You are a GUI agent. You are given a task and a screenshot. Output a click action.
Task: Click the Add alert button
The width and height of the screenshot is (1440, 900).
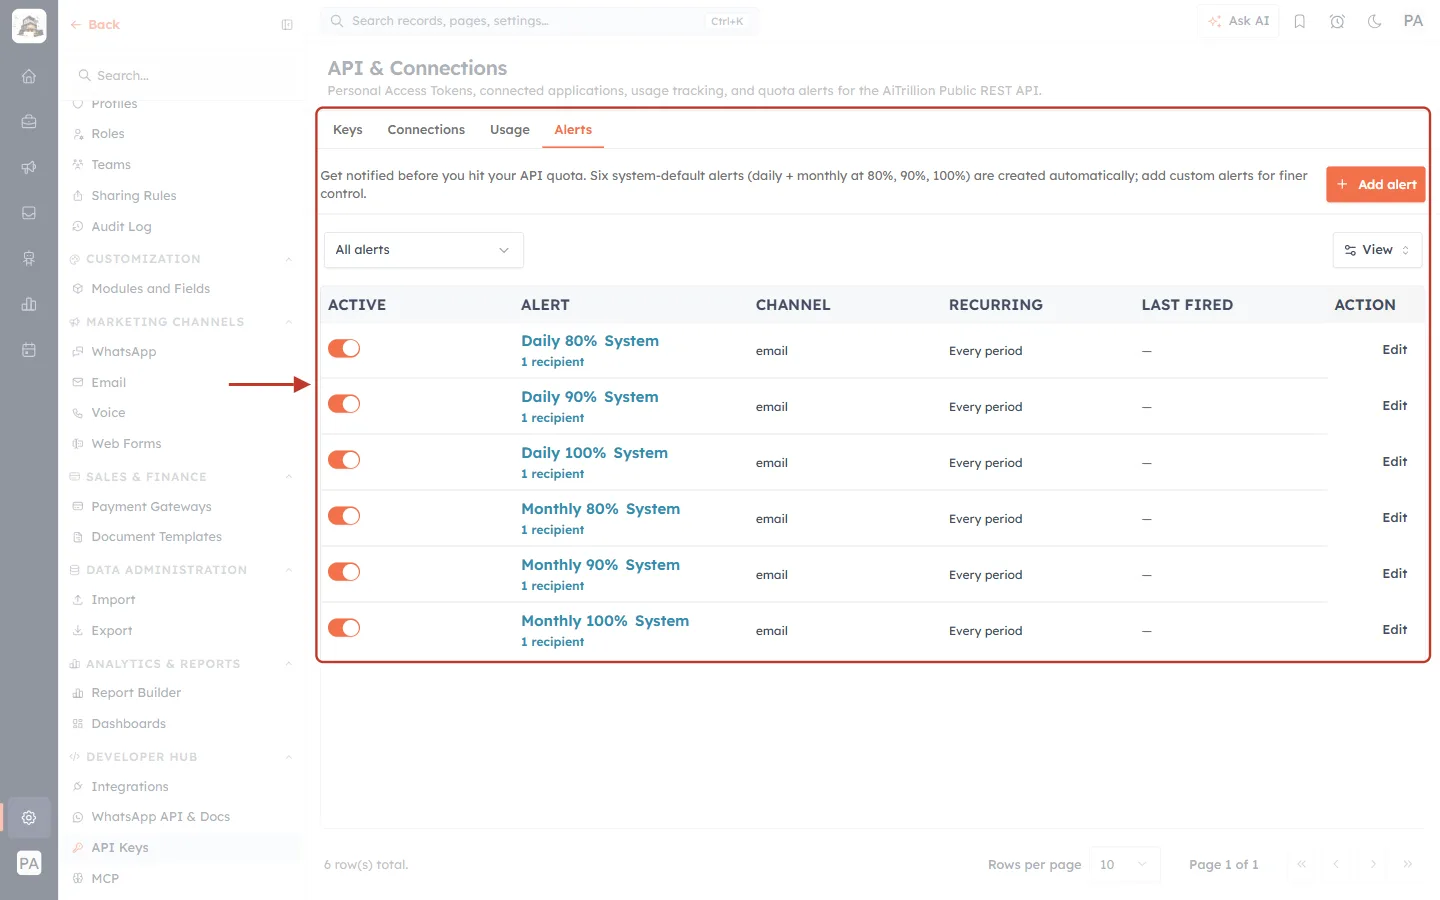[1376, 184]
